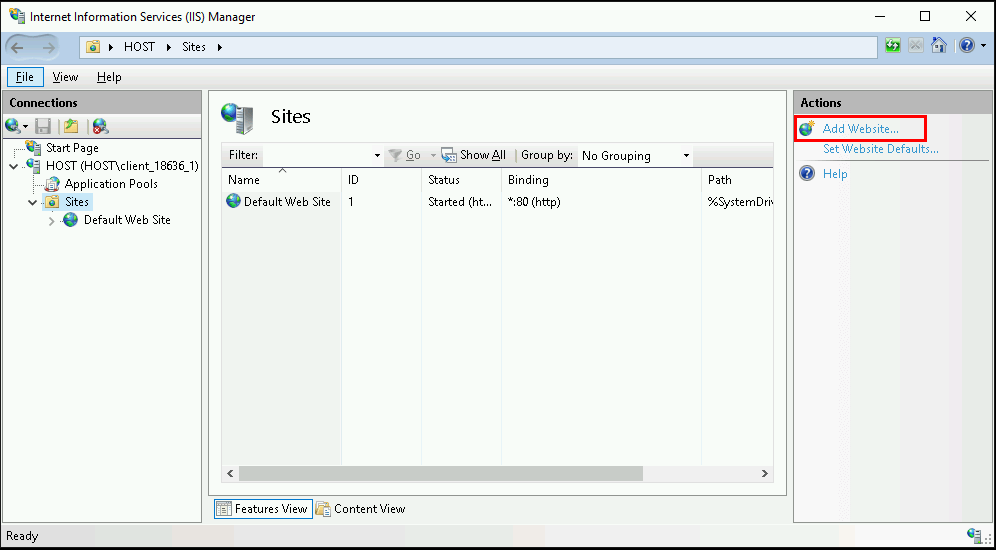Select Start Page in tree

pos(72,148)
